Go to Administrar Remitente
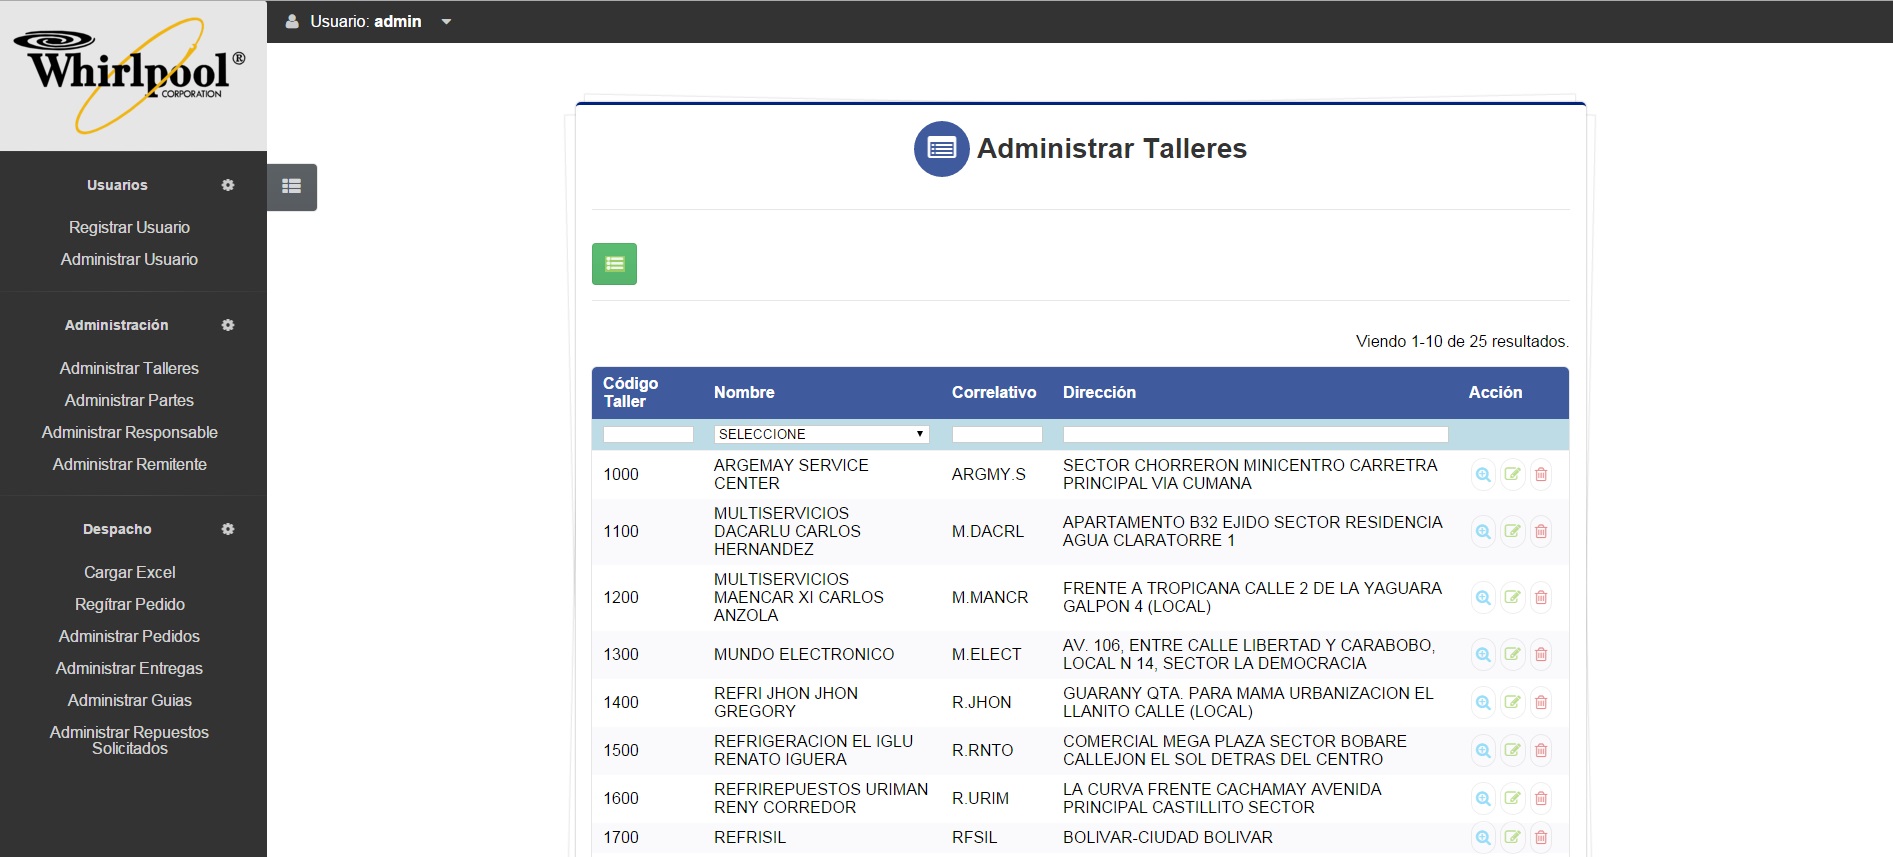Viewport: 1893px width, 857px height. (x=129, y=464)
